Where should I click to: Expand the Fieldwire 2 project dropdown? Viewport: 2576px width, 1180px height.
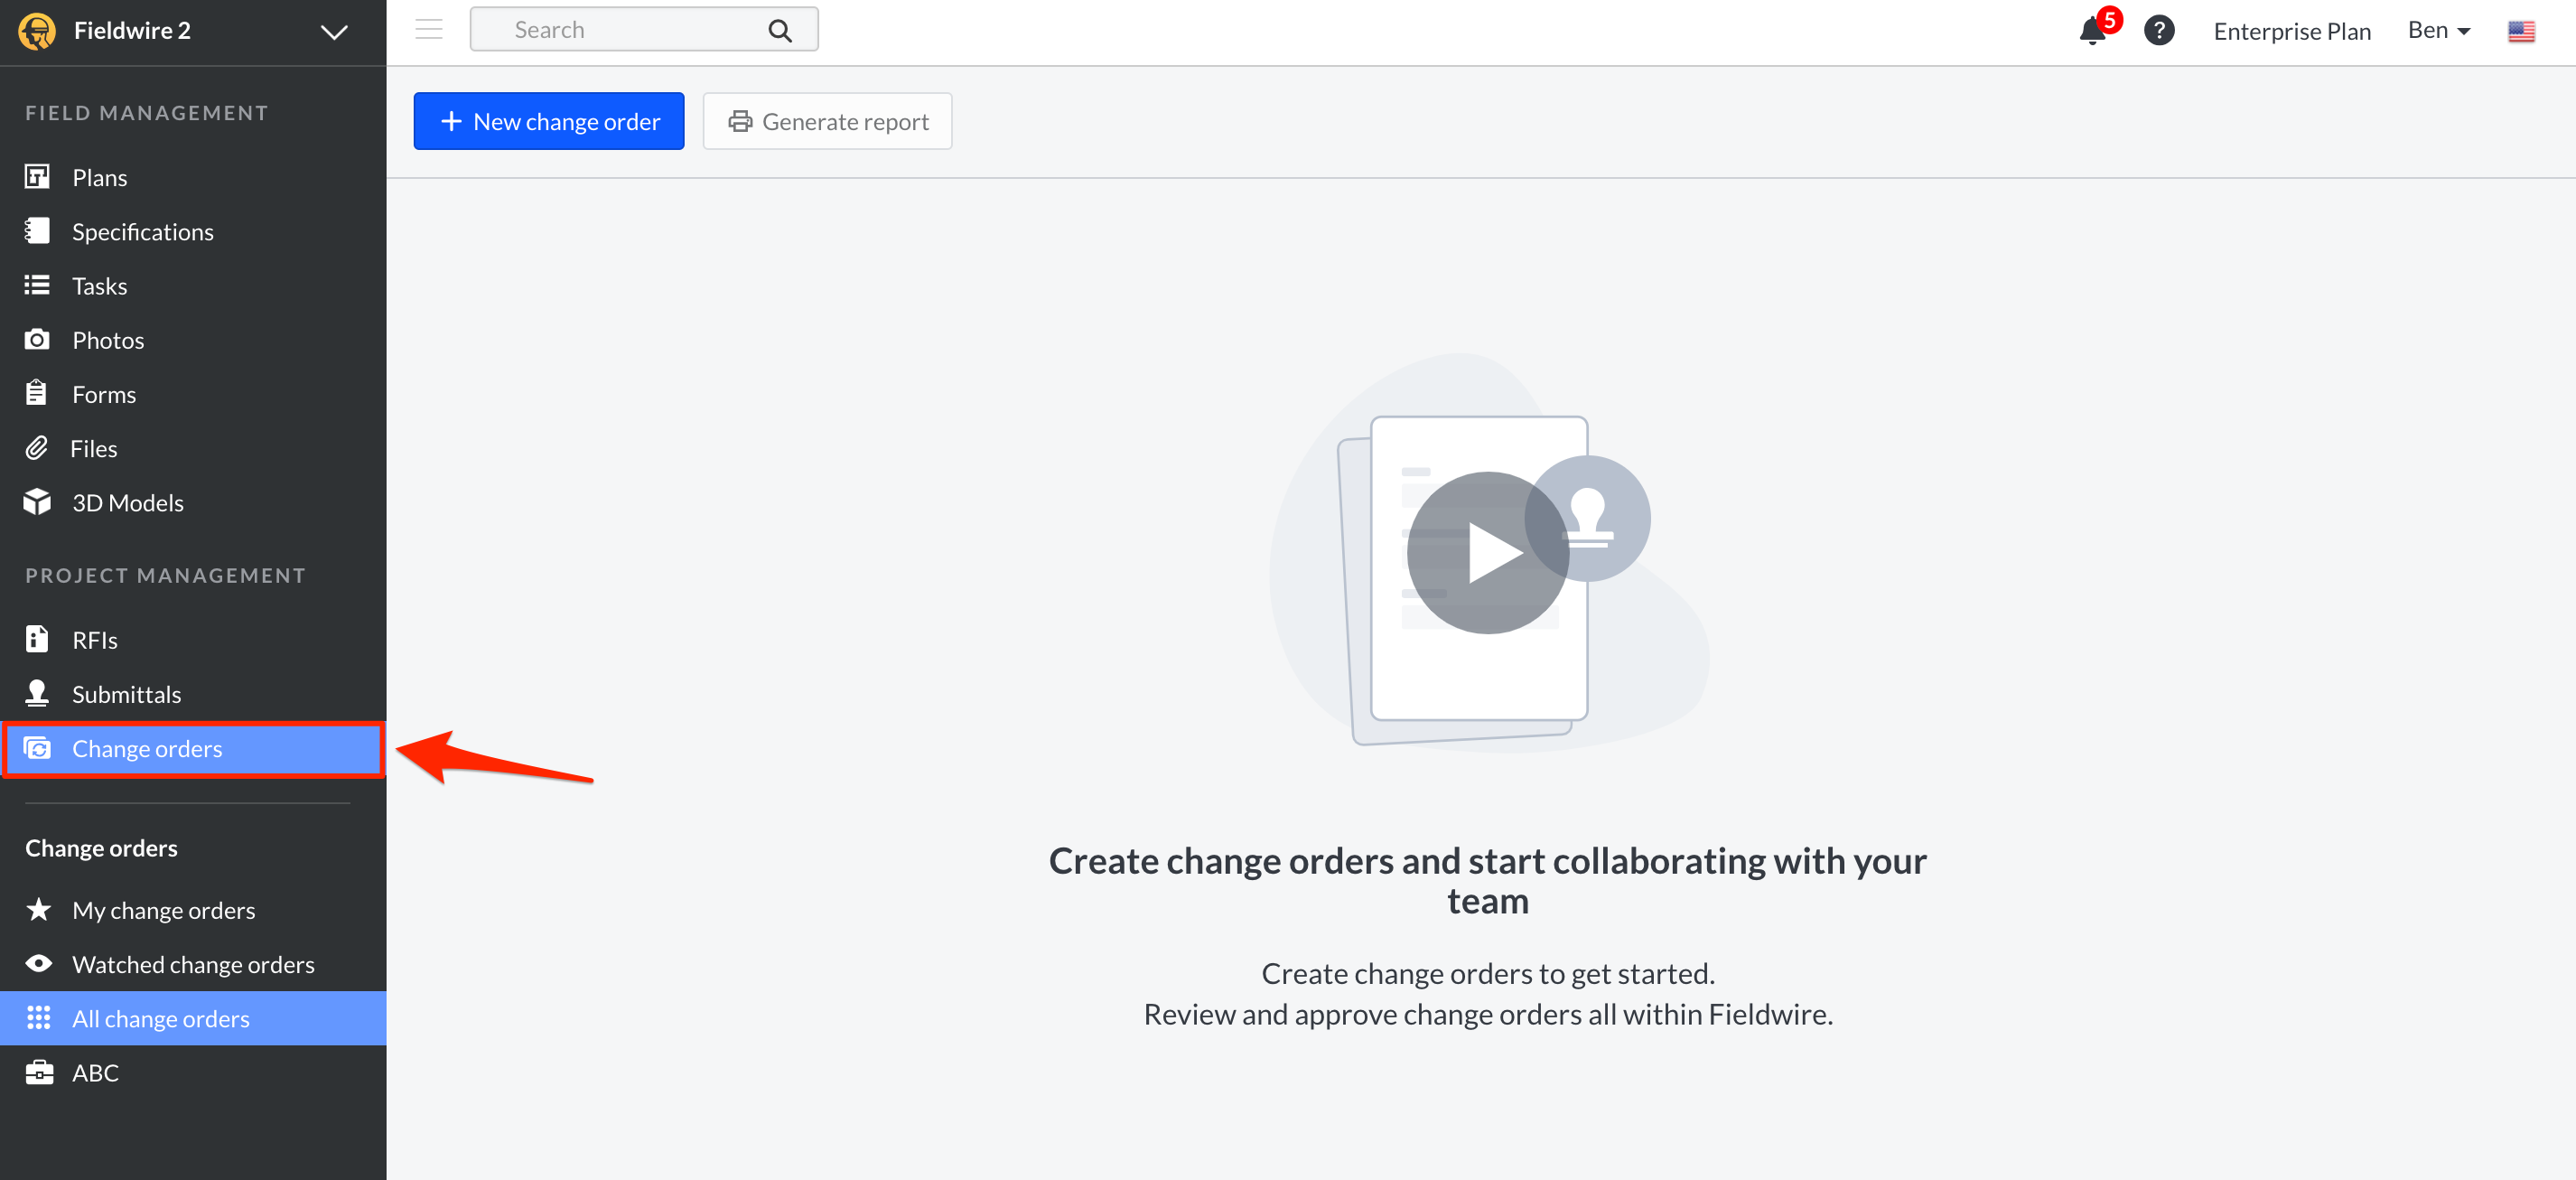[334, 30]
